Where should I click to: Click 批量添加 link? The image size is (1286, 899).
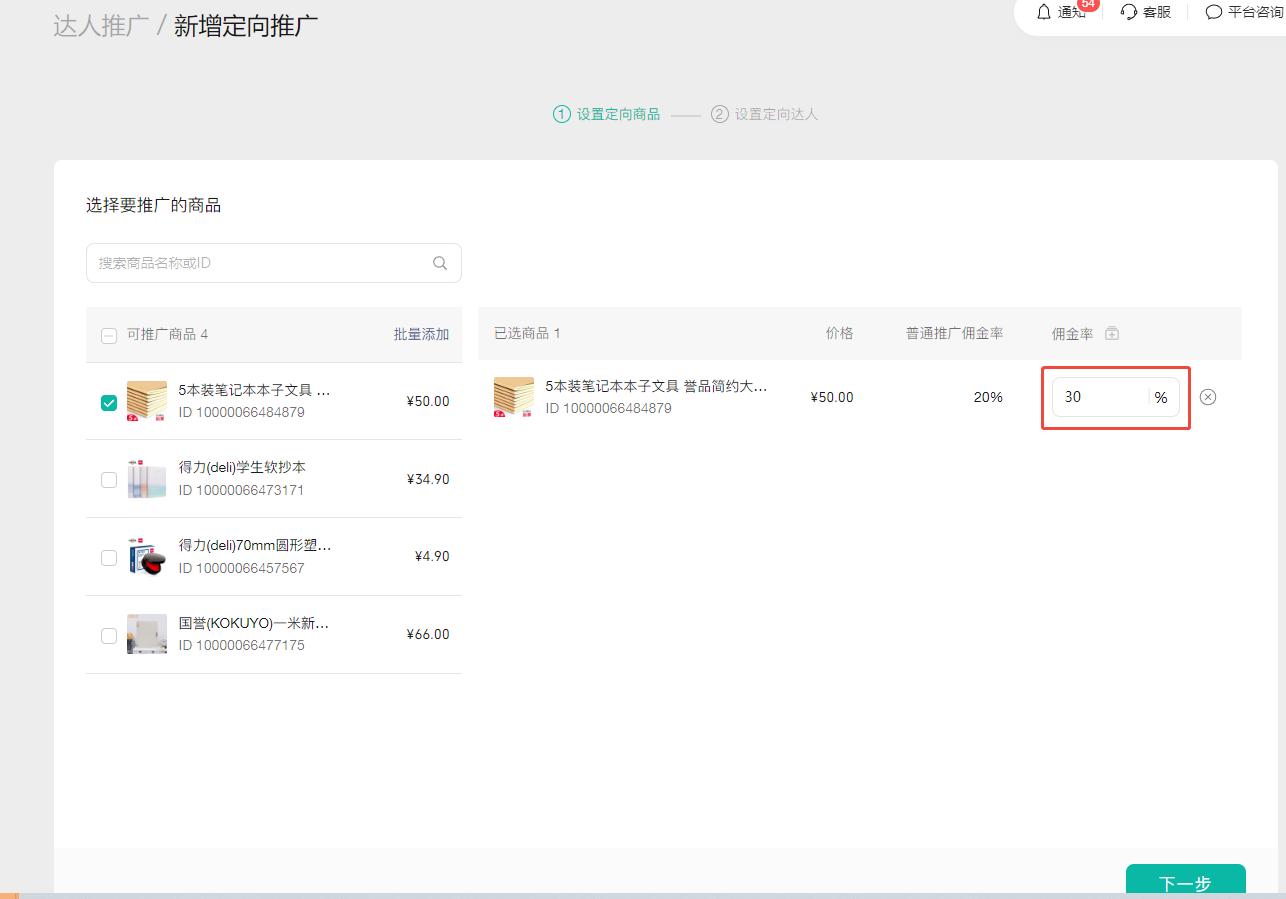coord(421,335)
